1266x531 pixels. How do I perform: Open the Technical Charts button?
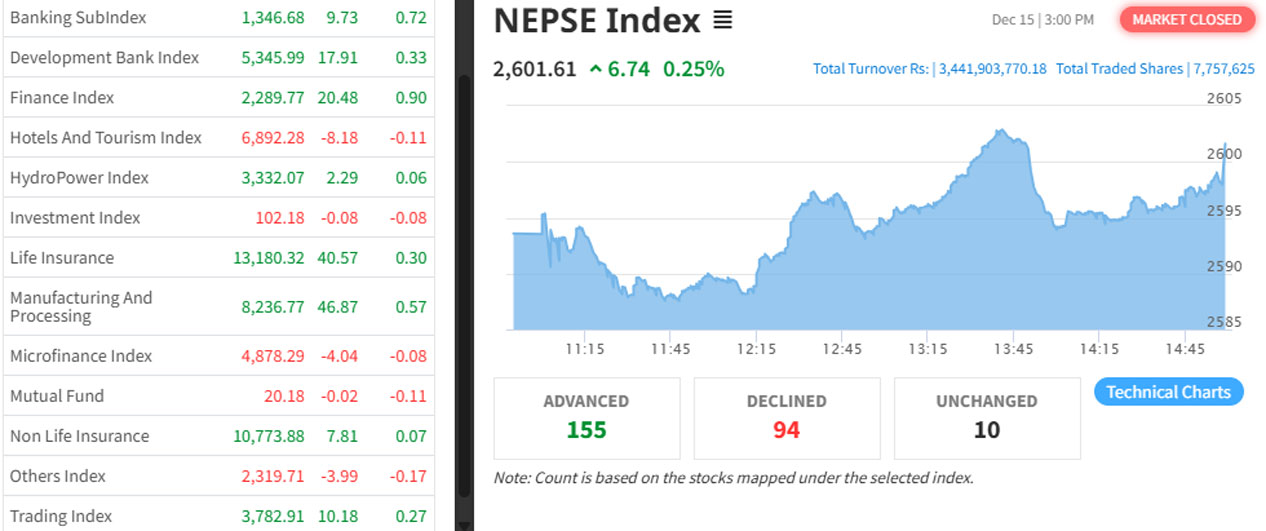(x=1168, y=392)
